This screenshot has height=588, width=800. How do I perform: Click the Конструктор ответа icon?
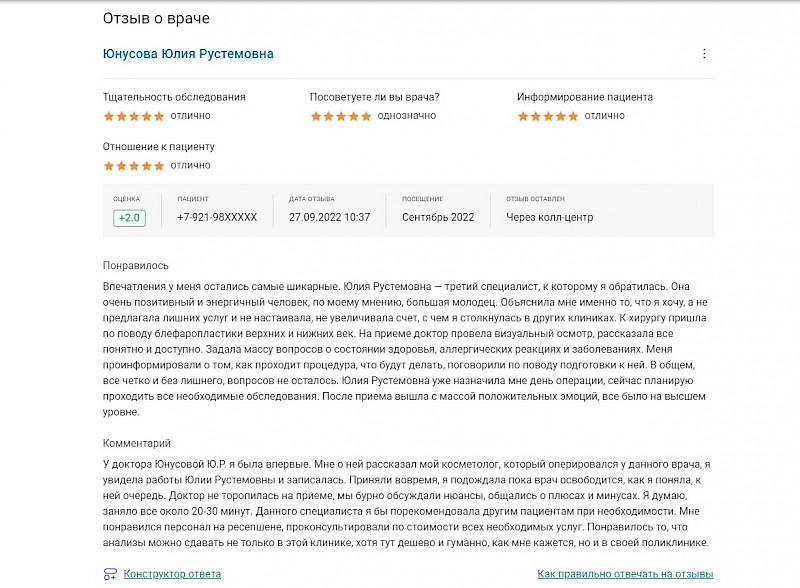coord(110,574)
